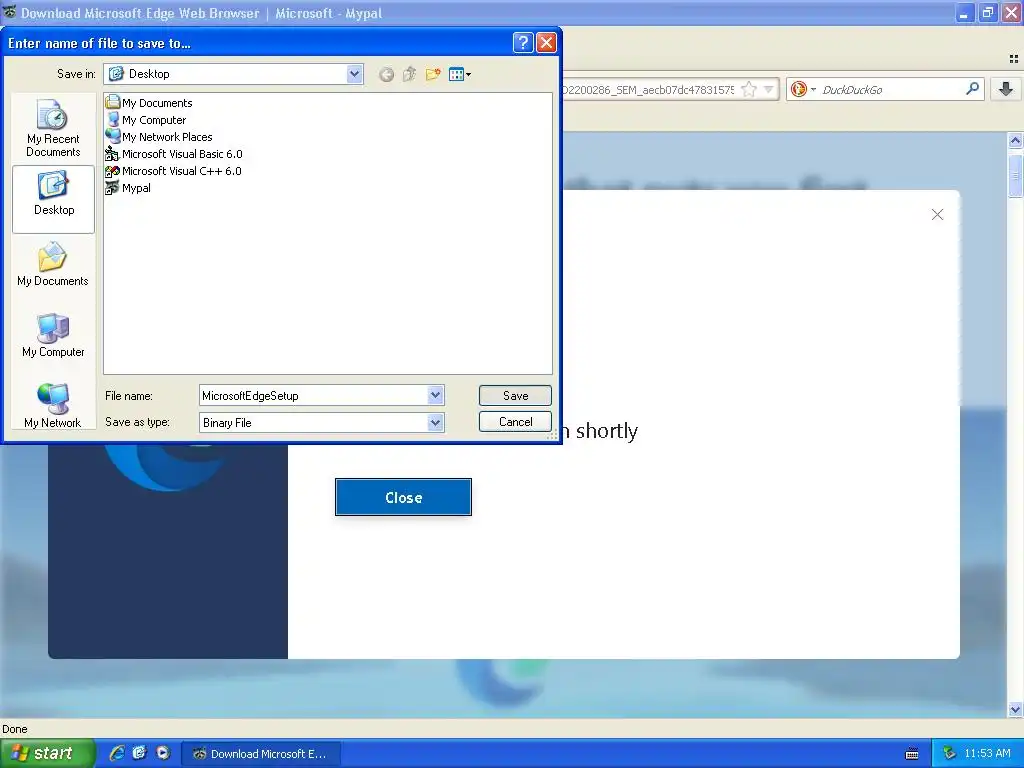Screen dimensions: 1024x768
Task: Dismiss the web popup with X icon
Action: [937, 214]
